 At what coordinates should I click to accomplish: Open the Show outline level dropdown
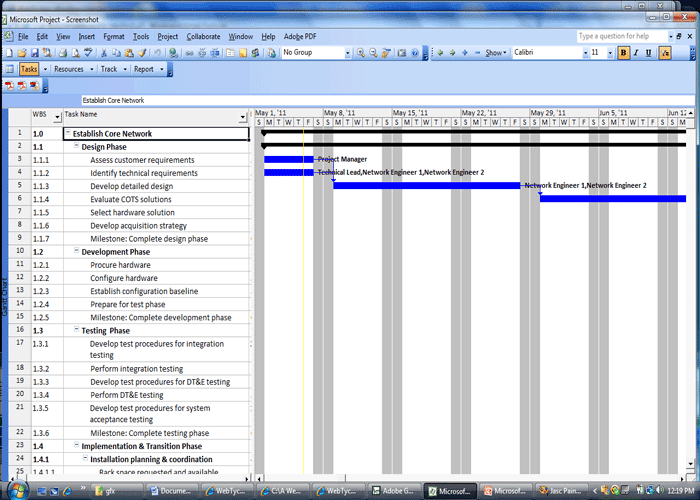[496, 53]
